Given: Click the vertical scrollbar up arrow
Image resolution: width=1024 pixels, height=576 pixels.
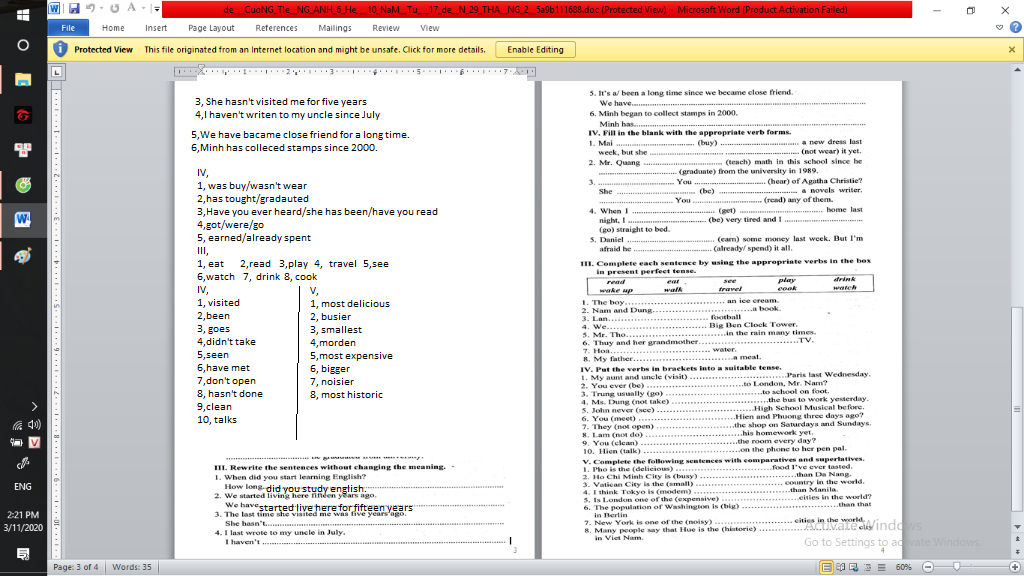Looking at the screenshot, I should point(1017,69).
